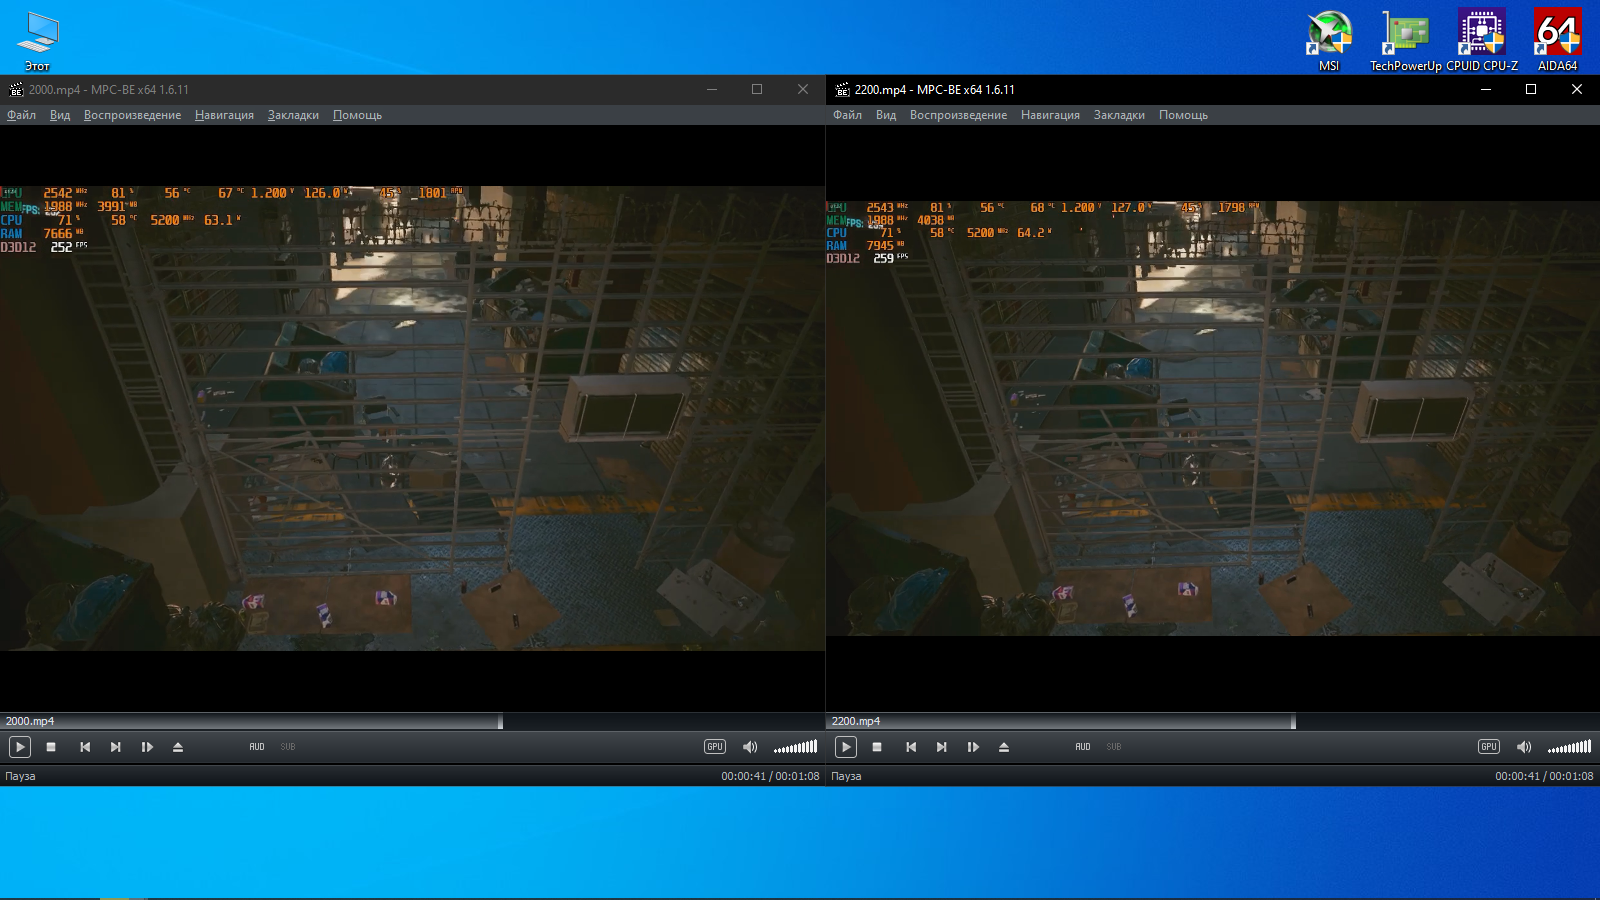Go to previous file in 2000.mp4 player

(85, 747)
